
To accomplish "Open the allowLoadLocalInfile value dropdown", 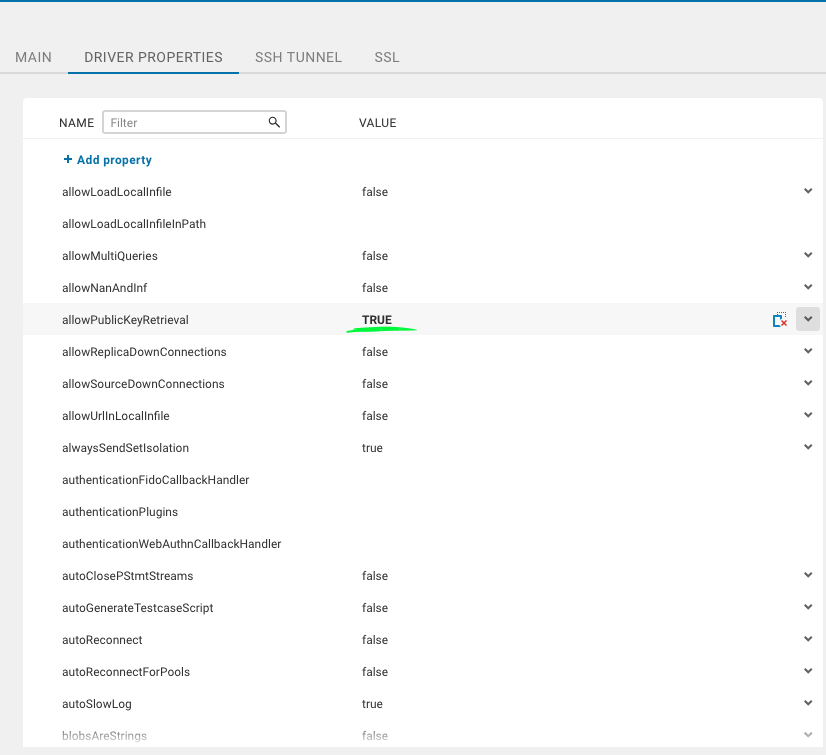I will 808,190.
